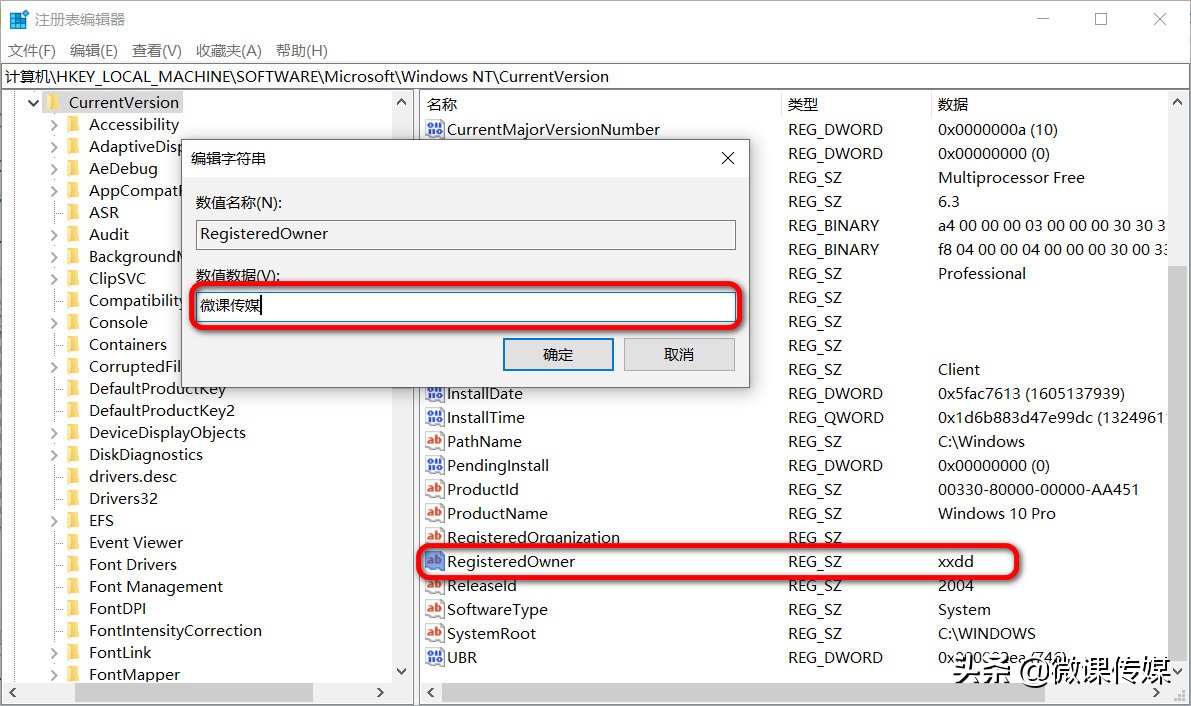Click the InstallDate value icon
The height and width of the screenshot is (706, 1191).
434,394
